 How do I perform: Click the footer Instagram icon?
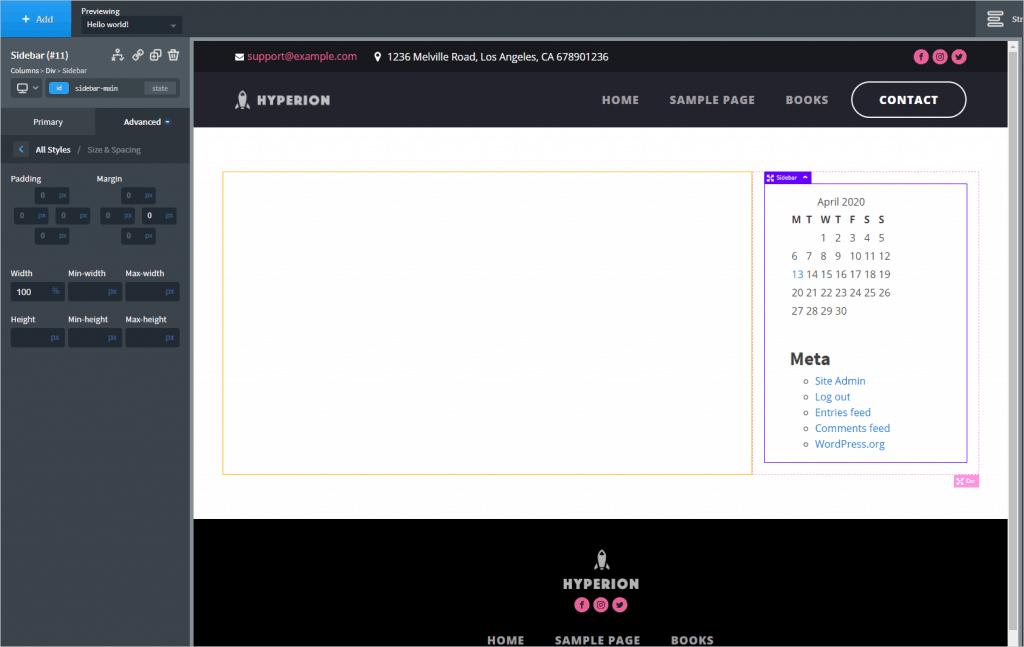(x=601, y=605)
